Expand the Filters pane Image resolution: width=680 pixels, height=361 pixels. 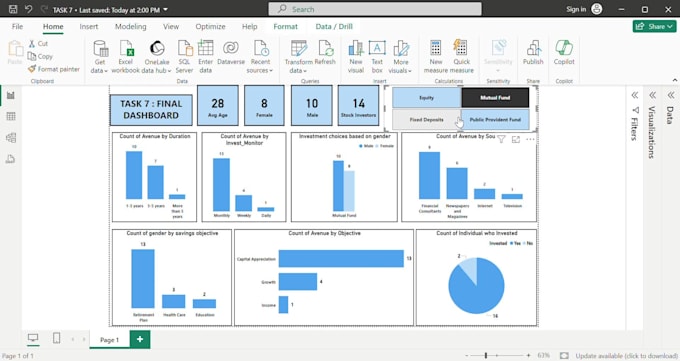[x=634, y=95]
